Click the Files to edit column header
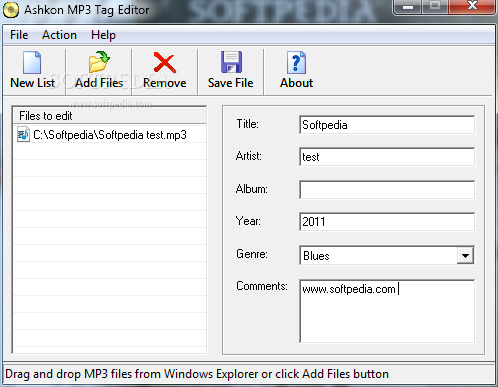Viewport: 498px width, 387px height. [110, 116]
